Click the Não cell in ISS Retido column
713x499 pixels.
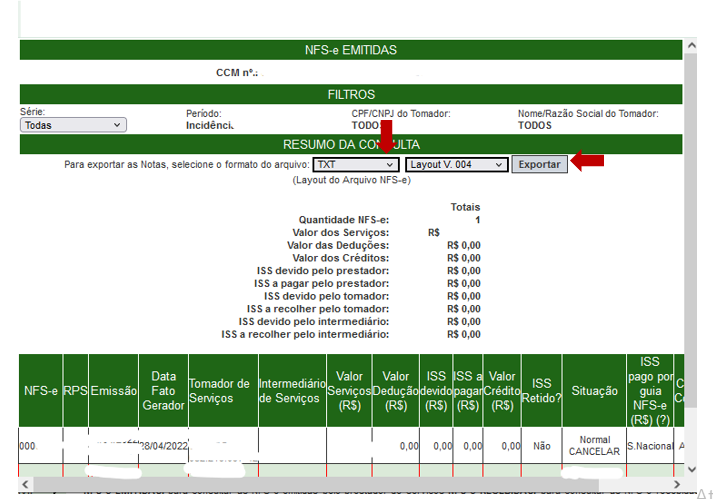[x=542, y=446]
